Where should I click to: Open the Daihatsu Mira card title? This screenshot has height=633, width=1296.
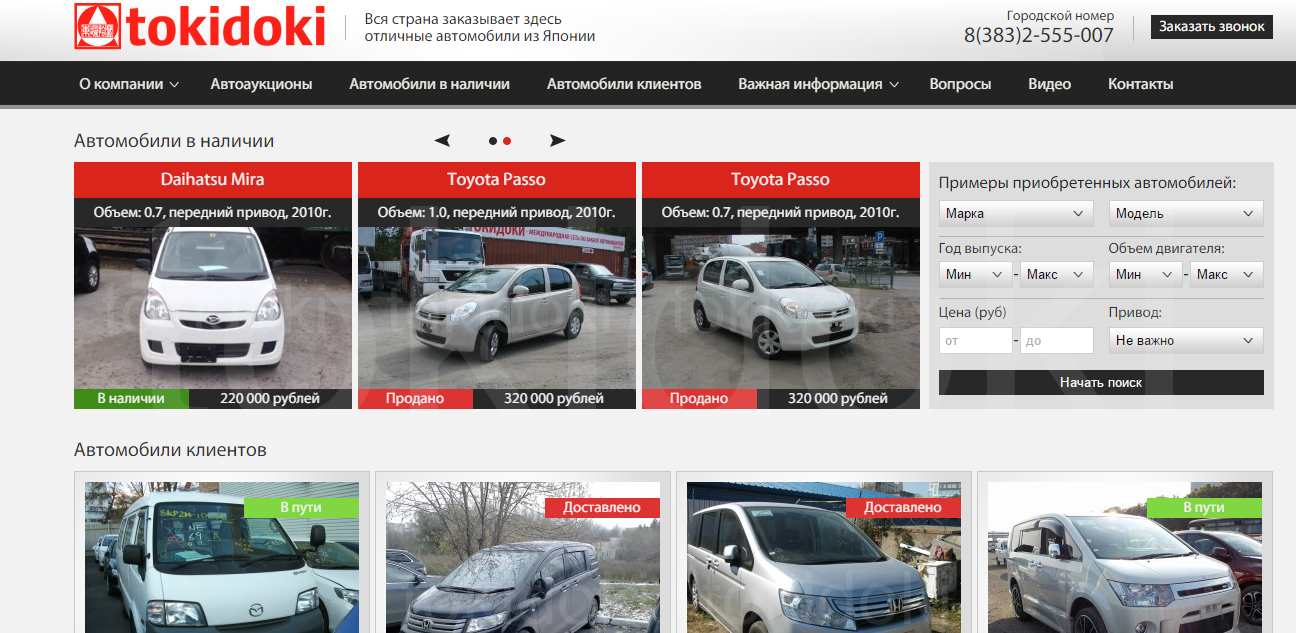pyautogui.click(x=213, y=180)
